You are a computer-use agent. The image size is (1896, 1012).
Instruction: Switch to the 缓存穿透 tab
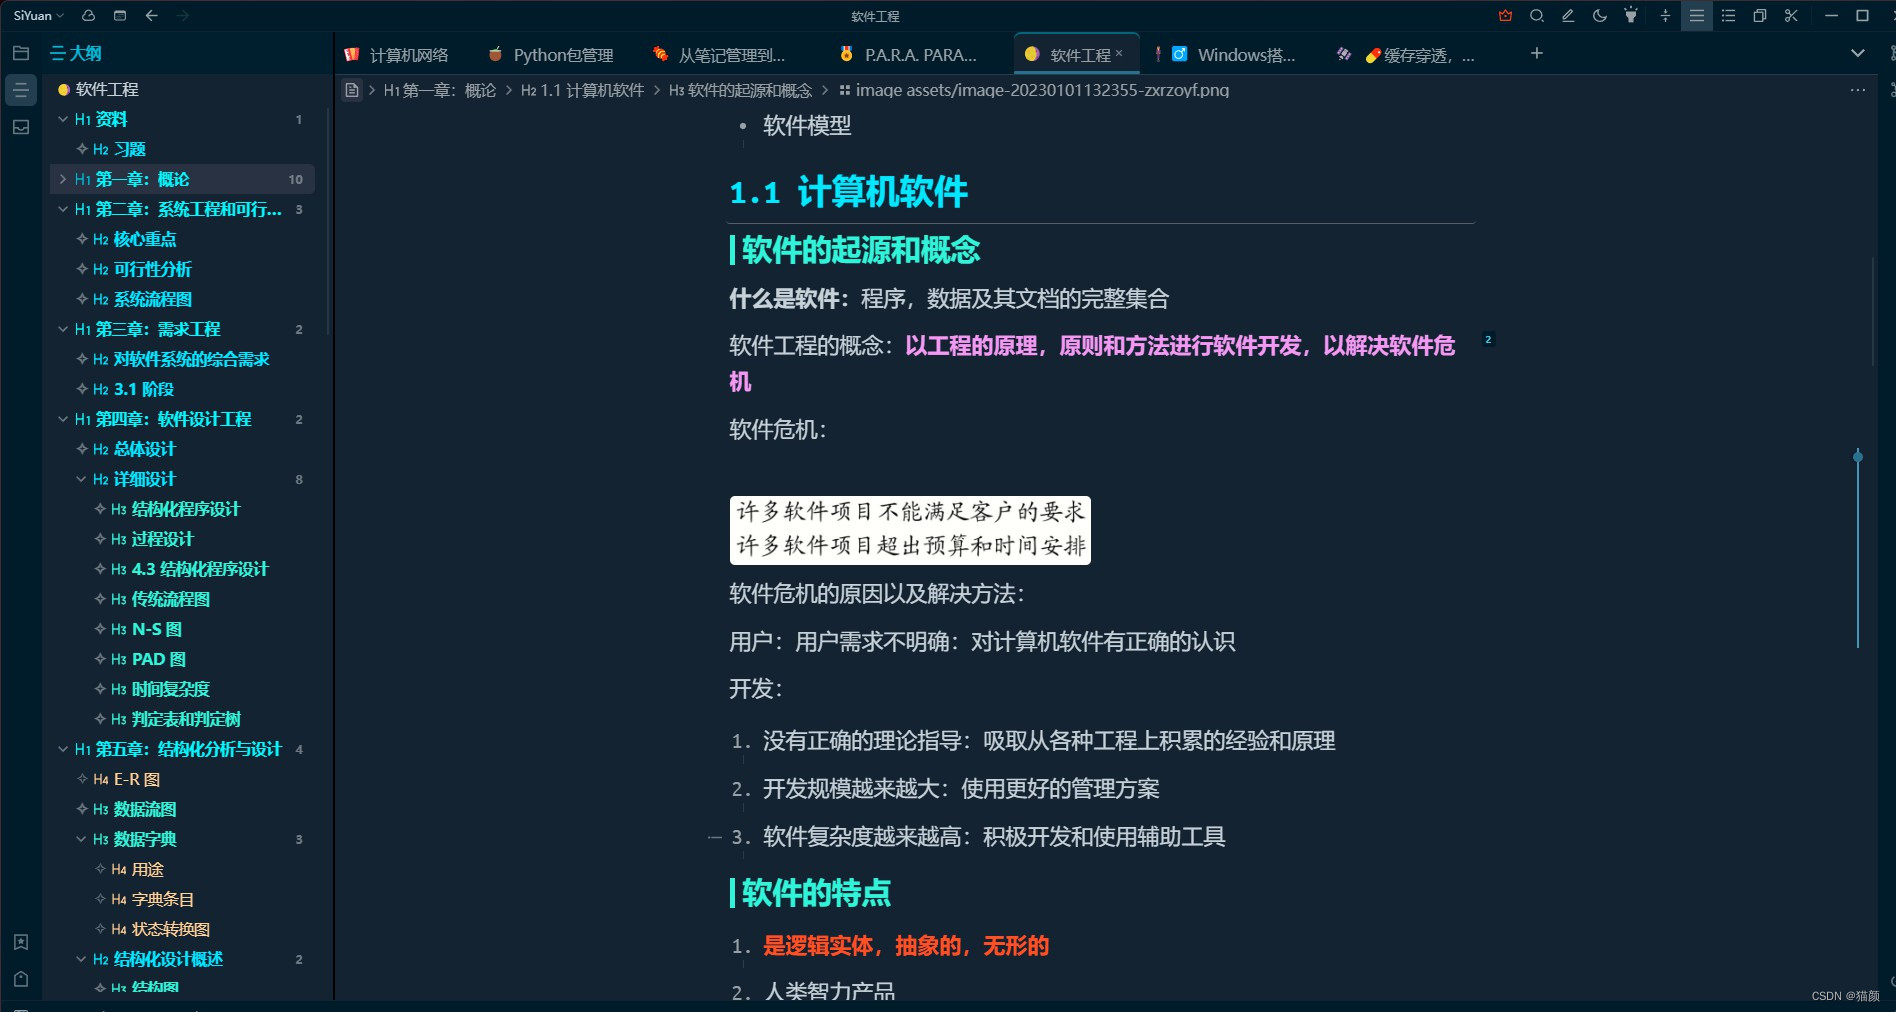1405,54
